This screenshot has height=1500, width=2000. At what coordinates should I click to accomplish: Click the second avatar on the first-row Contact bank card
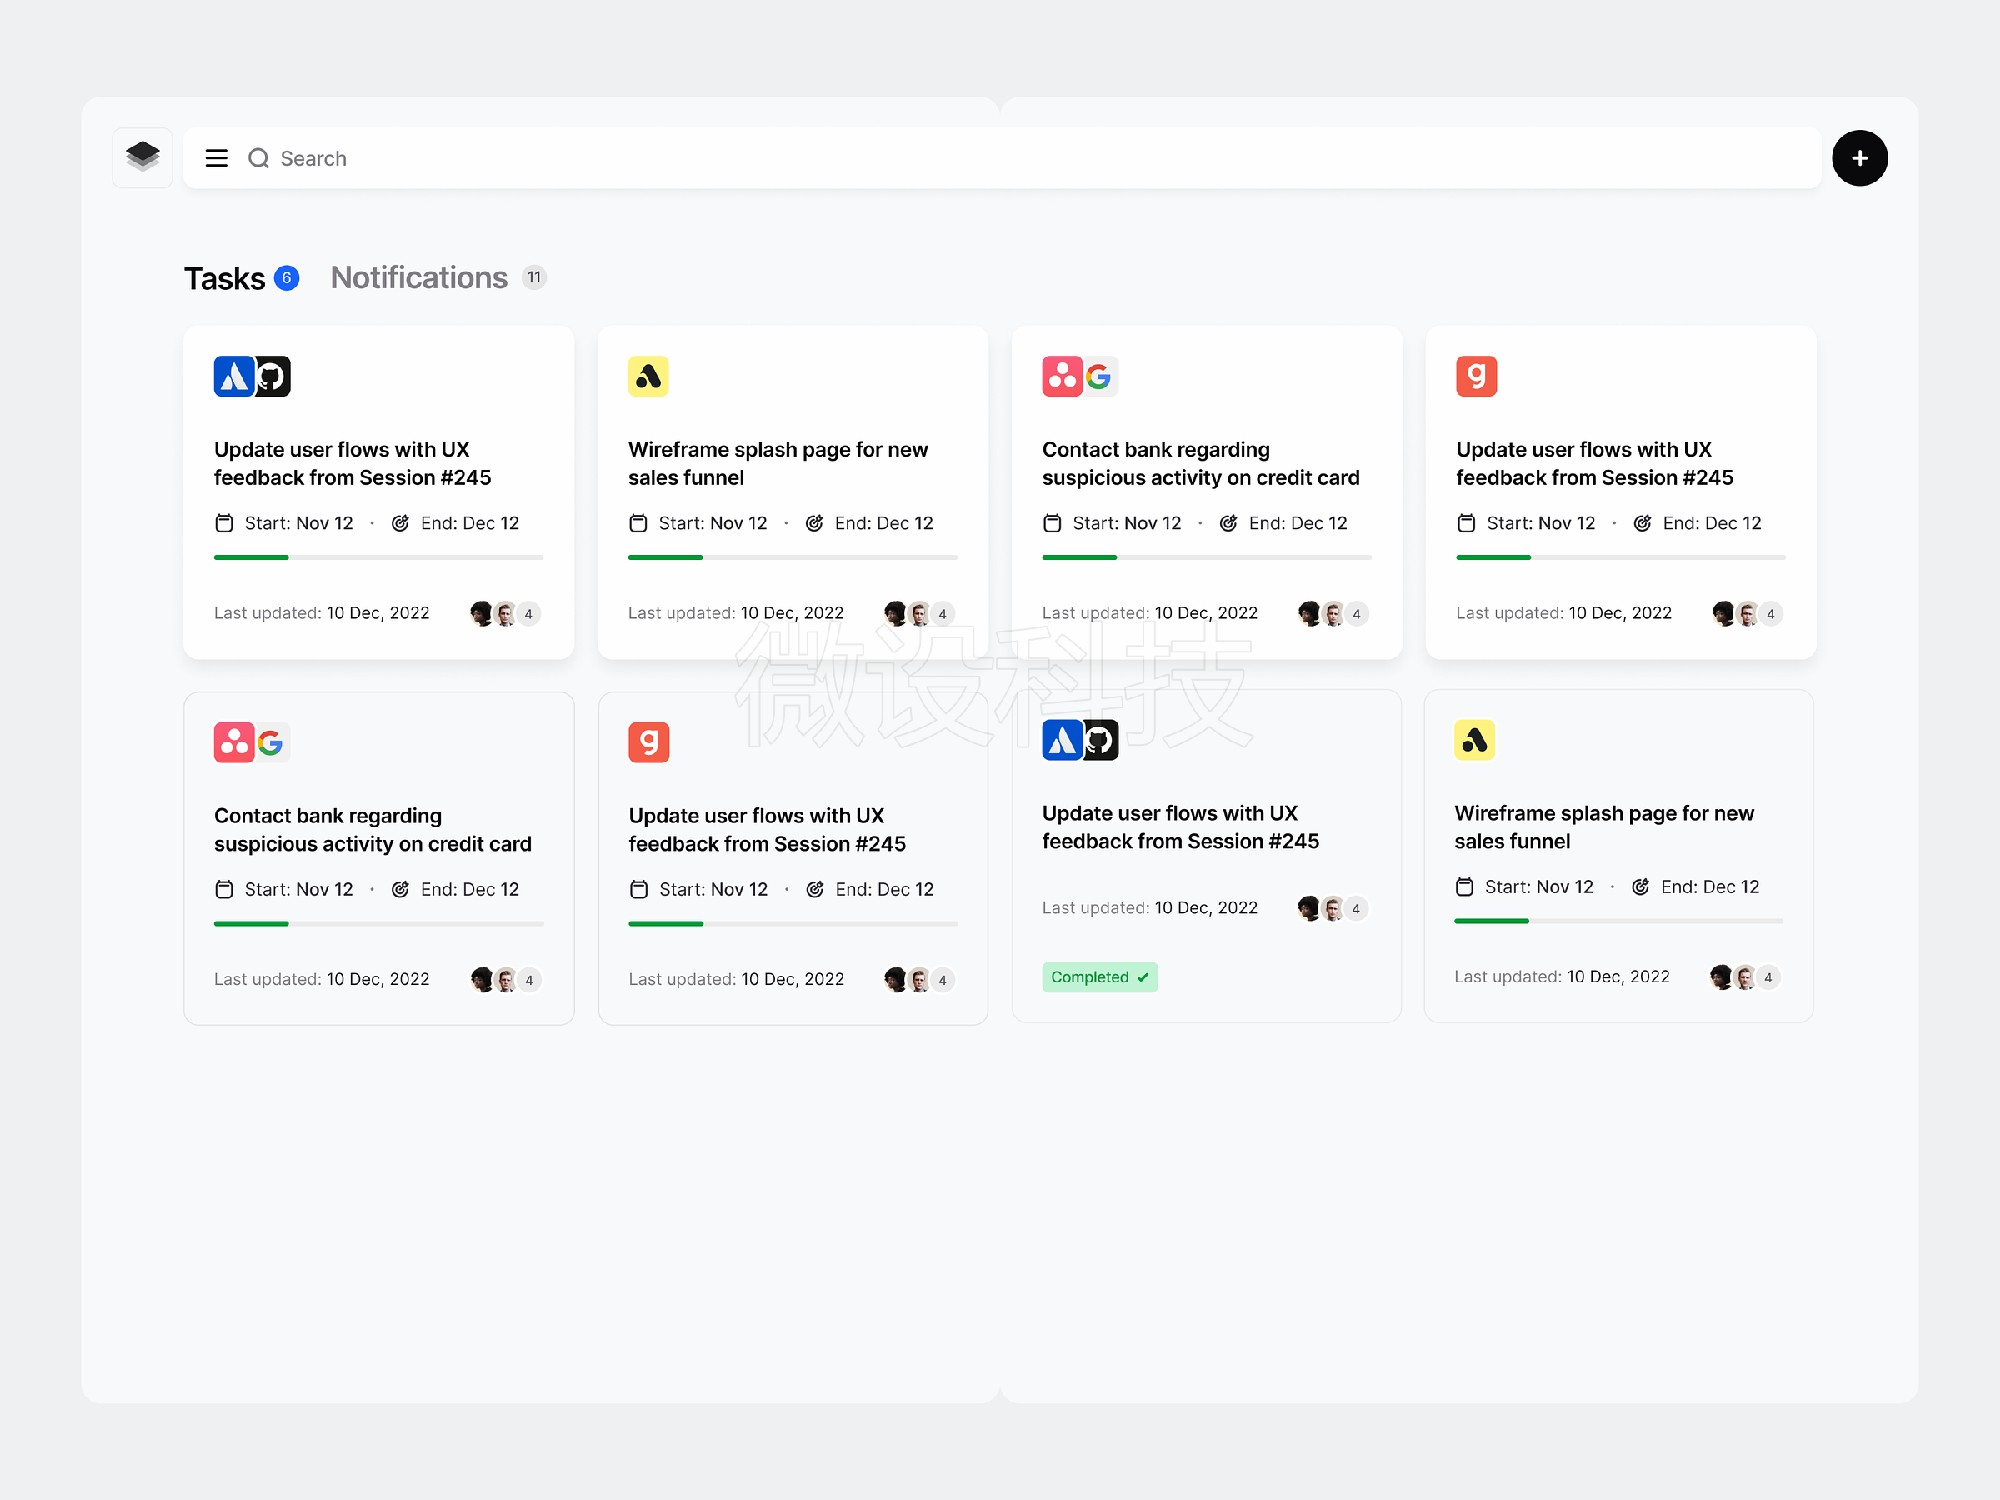[1333, 613]
